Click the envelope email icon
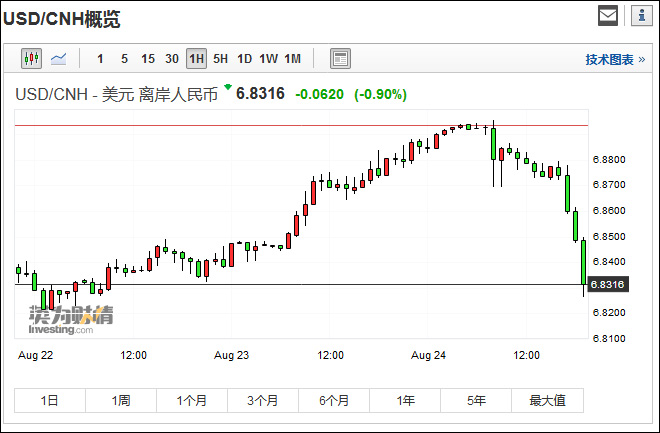 tap(608, 16)
